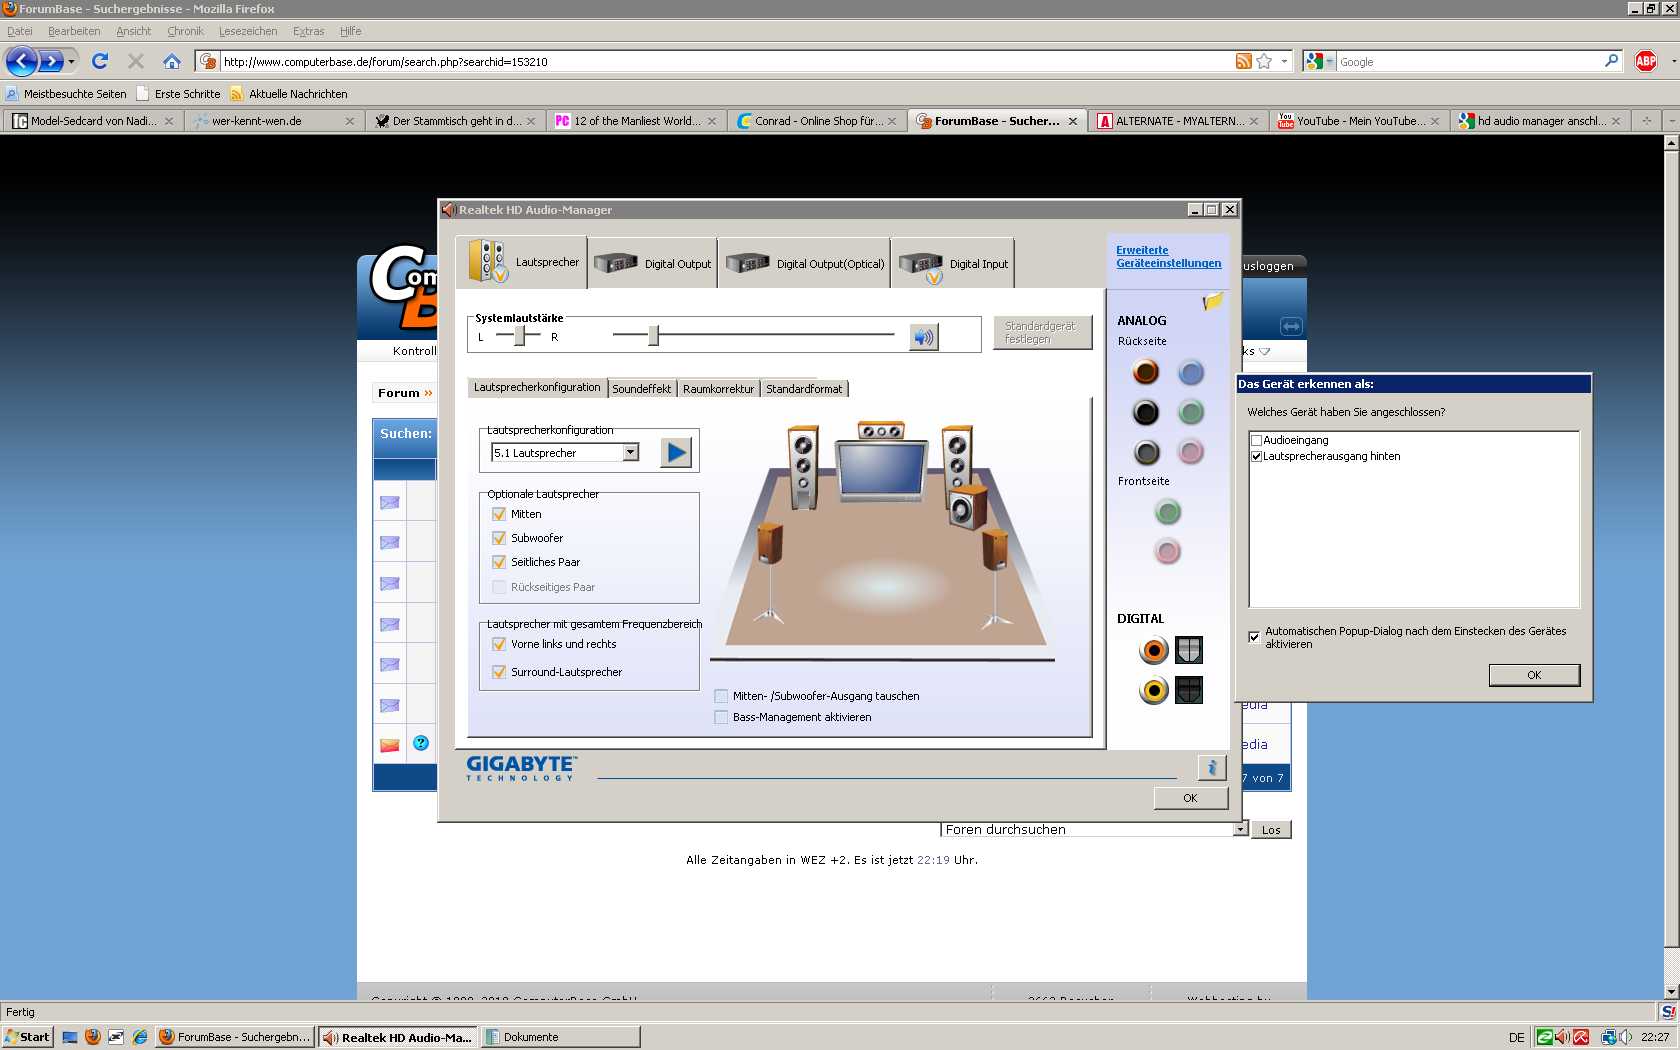1680x1050 pixels.
Task: Open the Foren durchsuchen dropdown
Action: click(x=1241, y=829)
